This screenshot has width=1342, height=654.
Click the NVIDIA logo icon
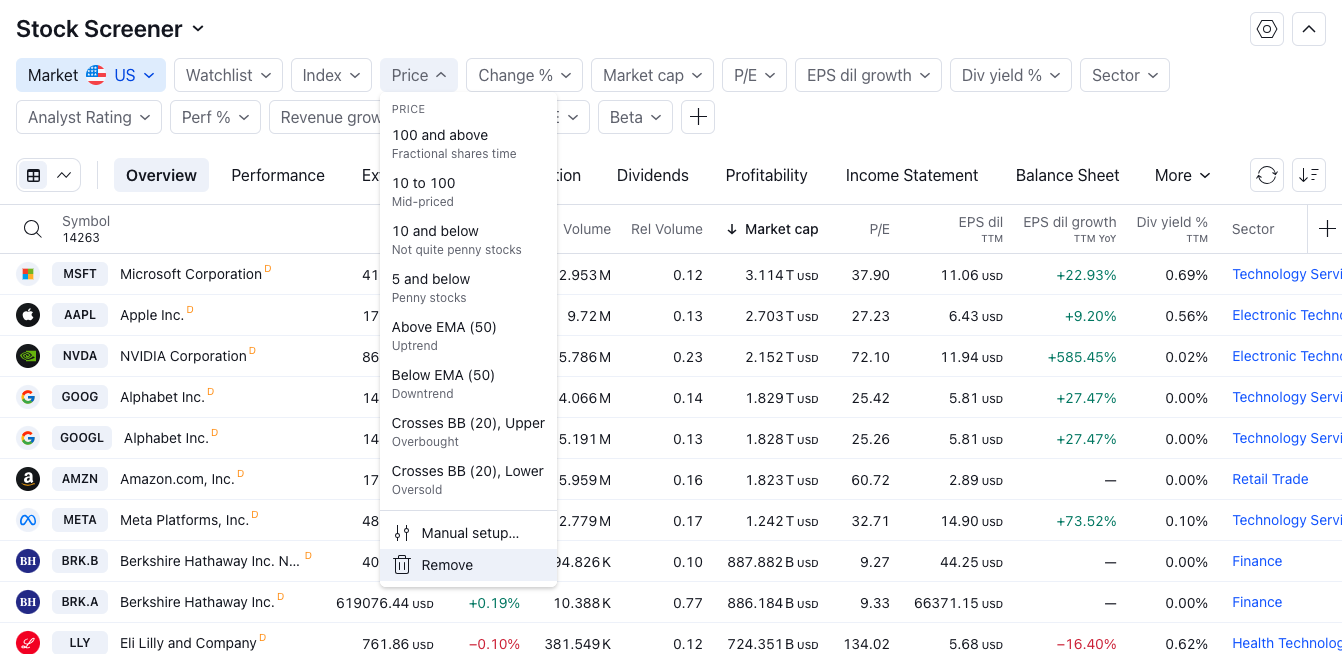click(28, 356)
